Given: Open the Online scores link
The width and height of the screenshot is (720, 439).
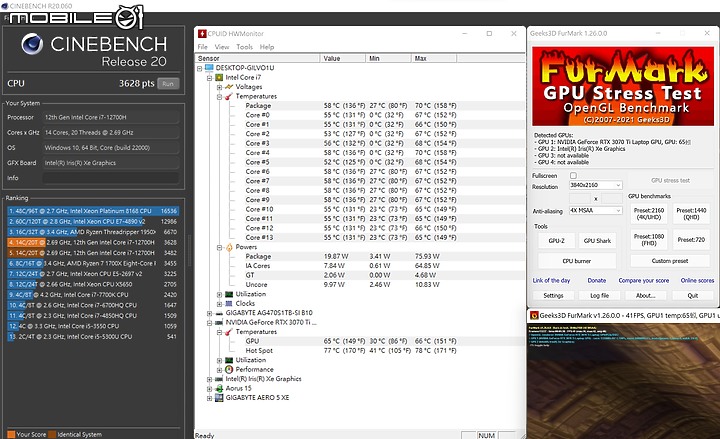Looking at the screenshot, I should [697, 281].
